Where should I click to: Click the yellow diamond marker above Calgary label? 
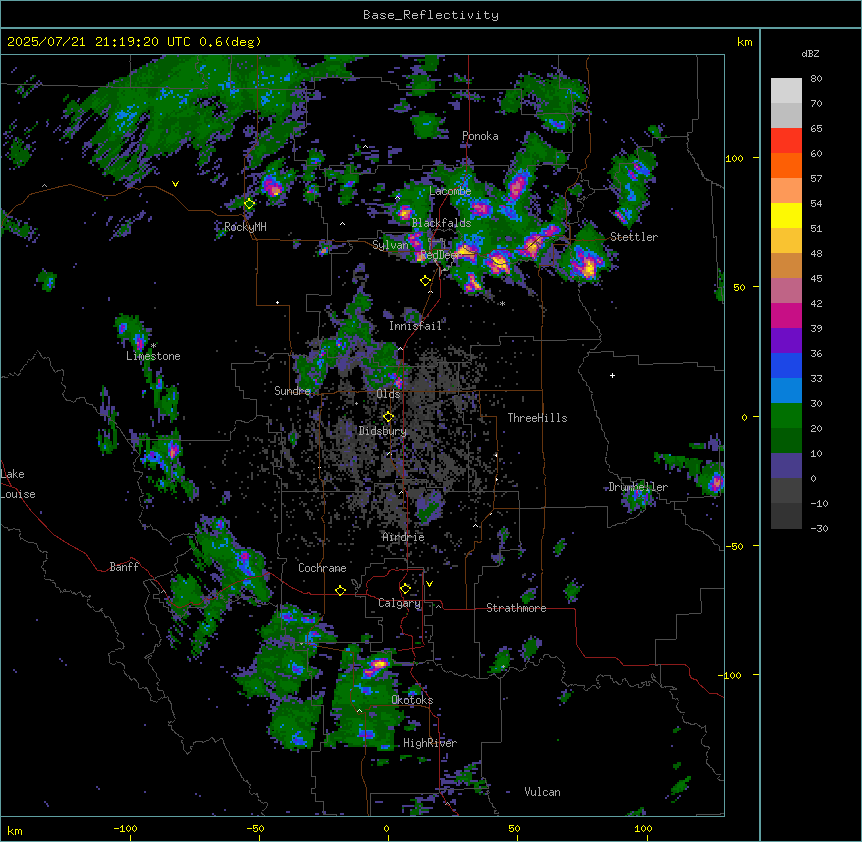click(405, 589)
